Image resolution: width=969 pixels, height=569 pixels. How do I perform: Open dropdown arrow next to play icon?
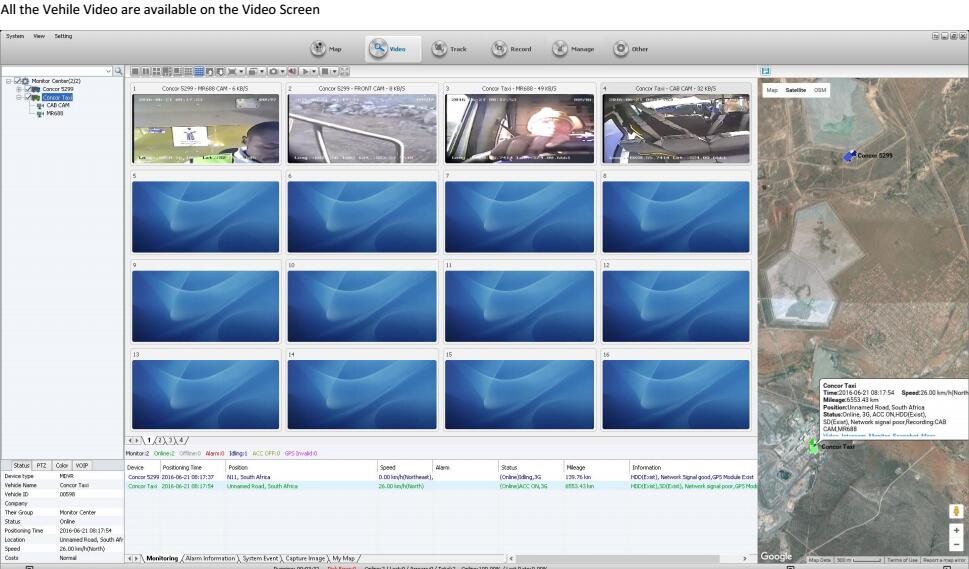[x=314, y=72]
